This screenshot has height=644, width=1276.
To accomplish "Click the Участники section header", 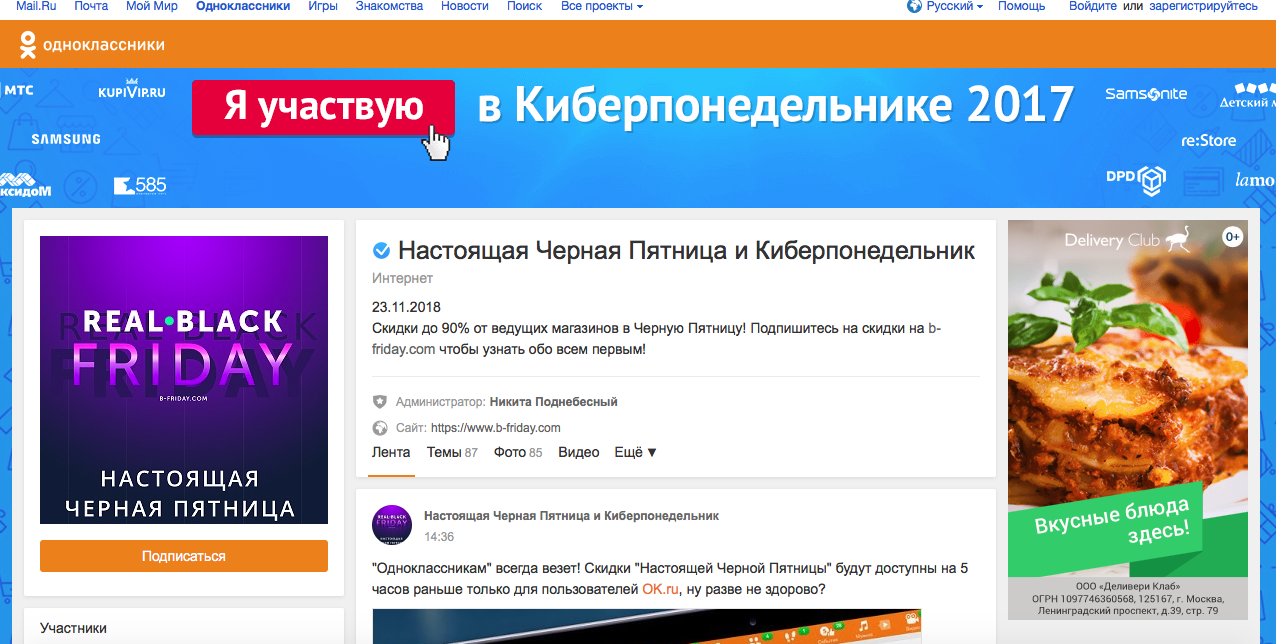I will pyautogui.click(x=73, y=628).
